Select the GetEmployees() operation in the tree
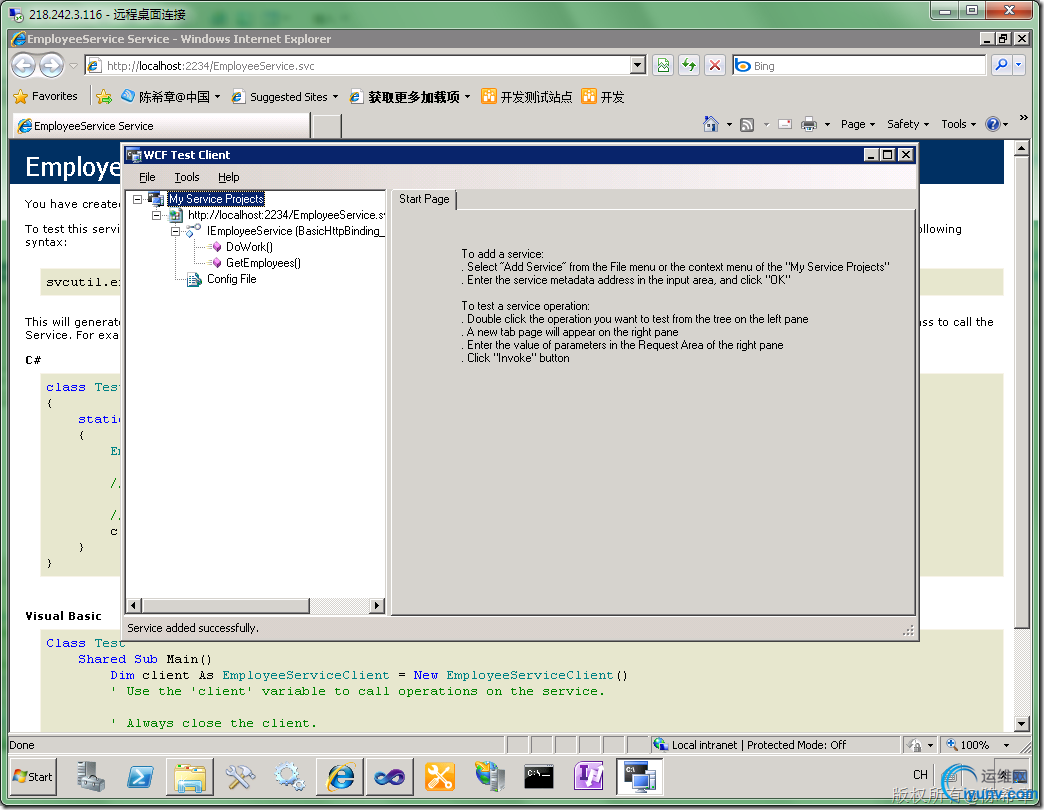1044x810 pixels. tap(263, 263)
